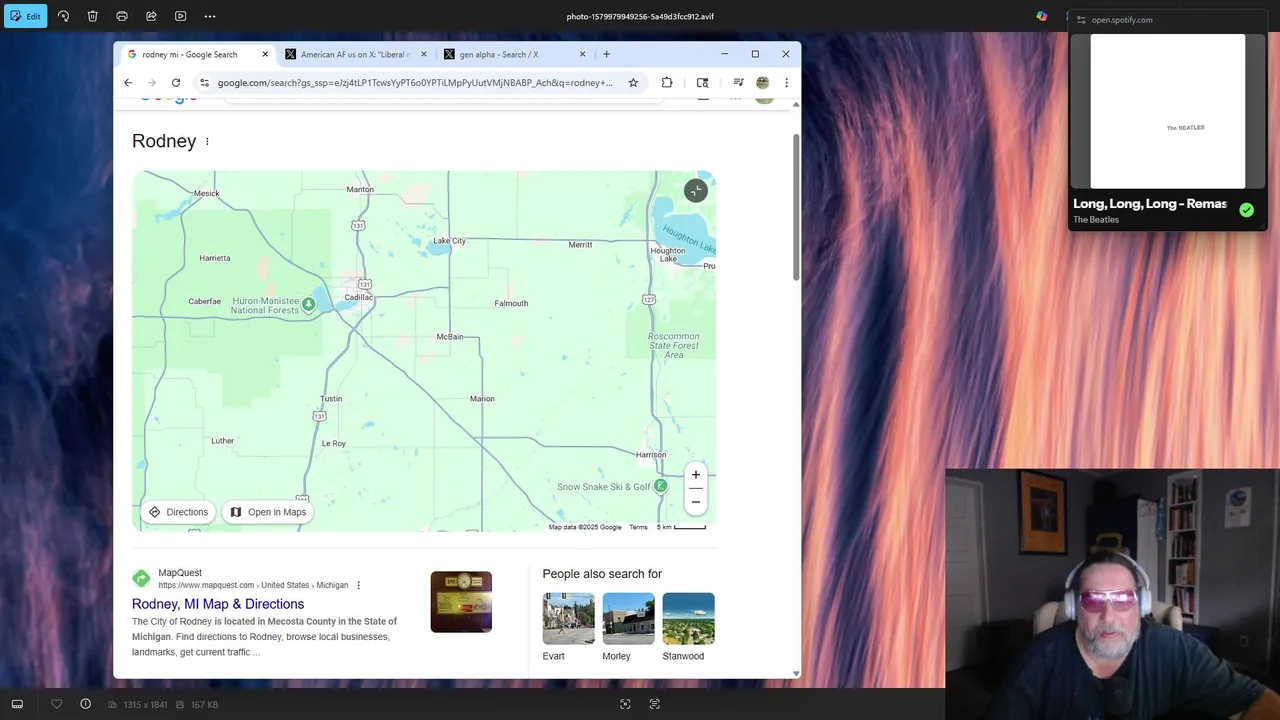
Task: Click the Edit button in Photos toolbar
Action: click(25, 16)
